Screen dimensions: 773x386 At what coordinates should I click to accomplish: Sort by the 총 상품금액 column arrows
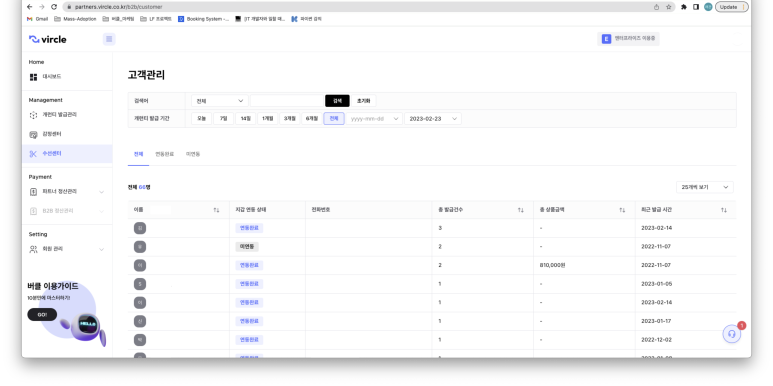pyautogui.click(x=622, y=210)
